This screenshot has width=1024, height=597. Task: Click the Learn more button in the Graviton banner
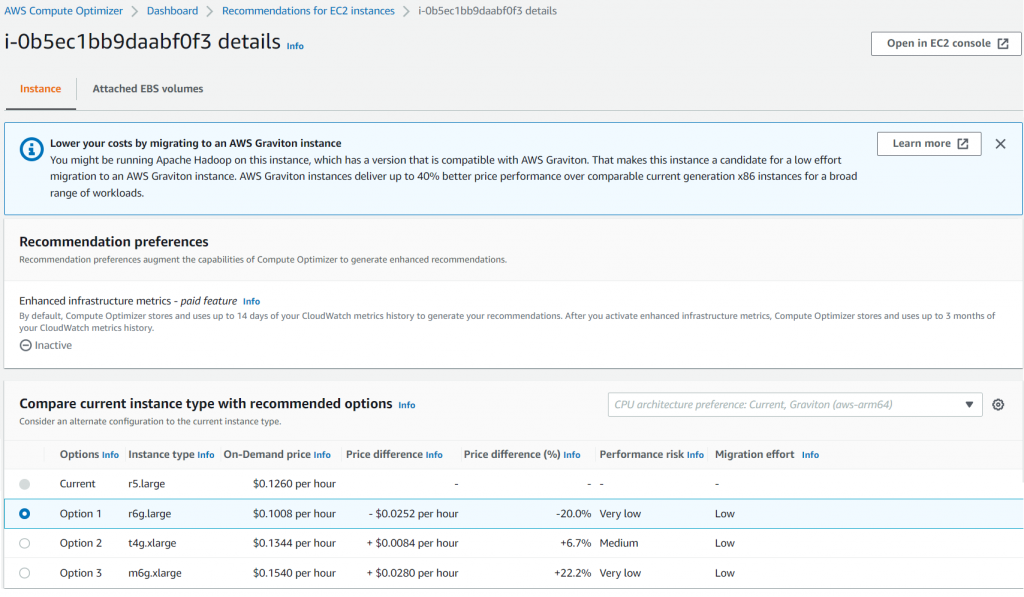point(929,143)
